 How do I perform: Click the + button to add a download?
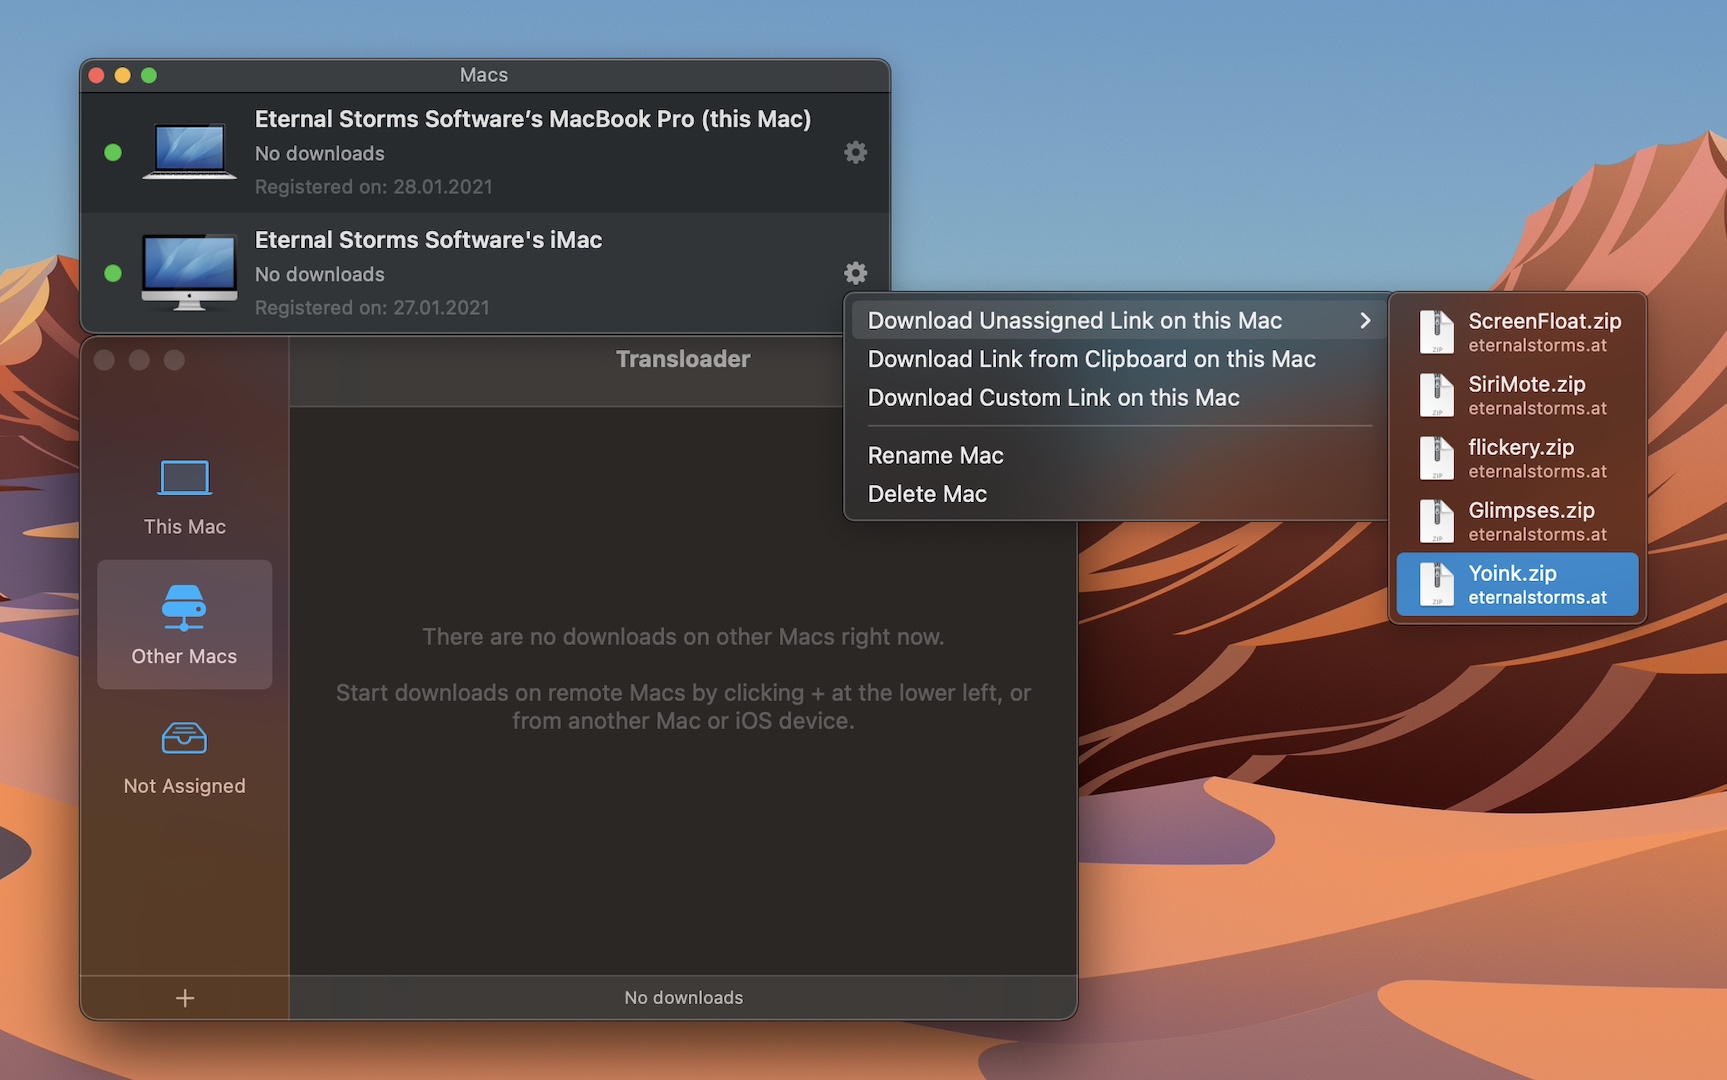tap(184, 997)
